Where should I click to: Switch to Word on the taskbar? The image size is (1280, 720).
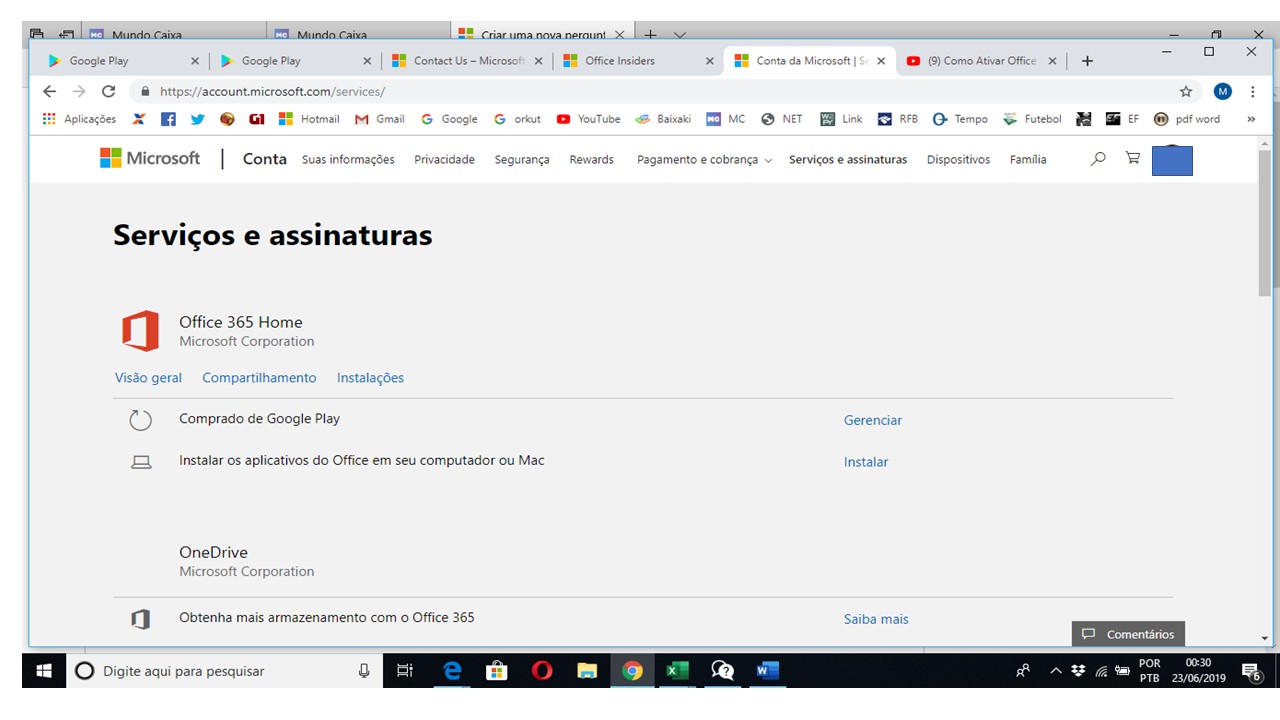[x=767, y=671]
